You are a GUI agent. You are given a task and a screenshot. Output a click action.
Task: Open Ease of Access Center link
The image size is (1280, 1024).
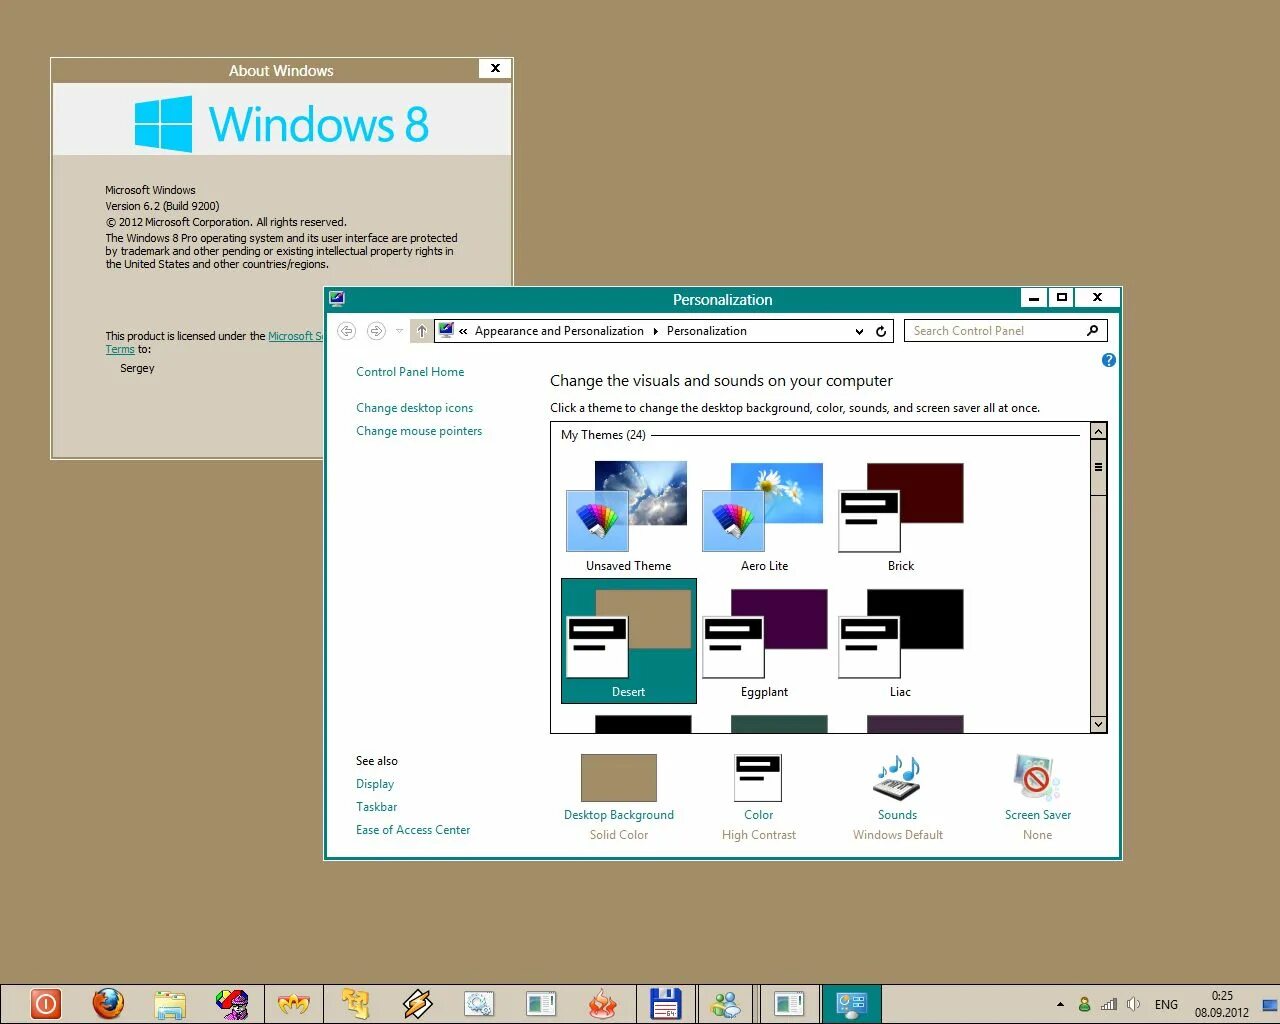[x=413, y=830]
